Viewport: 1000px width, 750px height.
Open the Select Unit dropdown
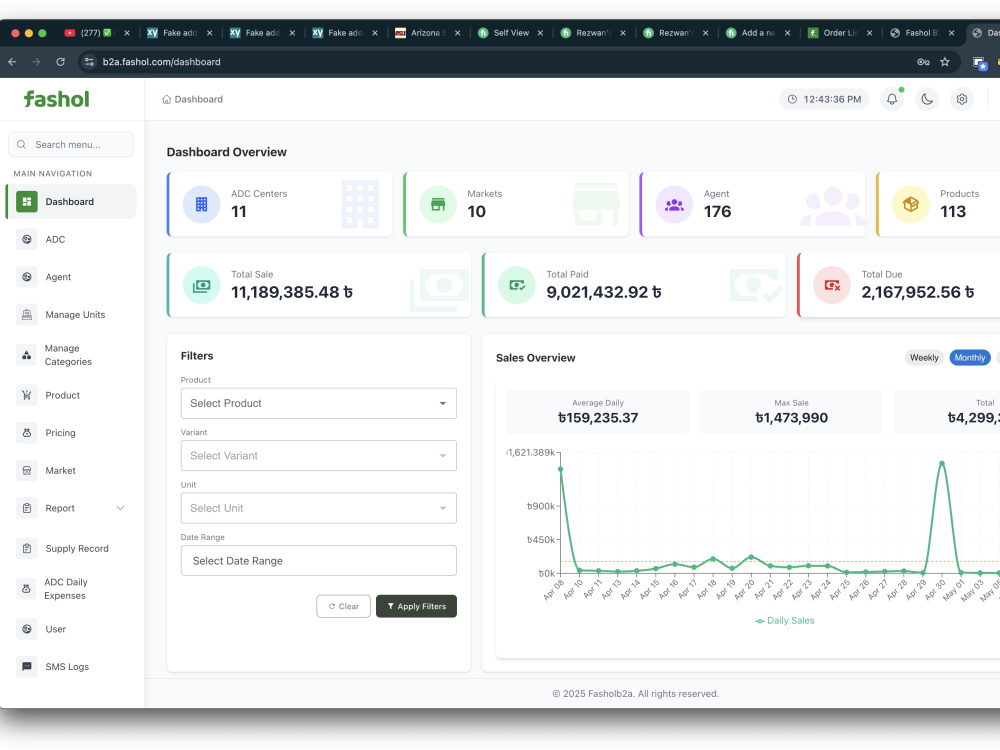(318, 508)
